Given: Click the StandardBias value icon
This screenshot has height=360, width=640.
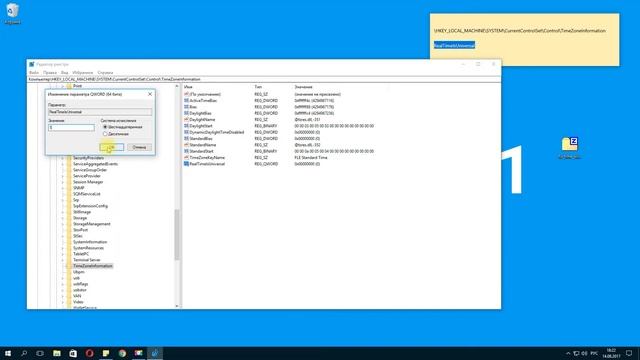Looking at the screenshot, I should click(x=187, y=138).
